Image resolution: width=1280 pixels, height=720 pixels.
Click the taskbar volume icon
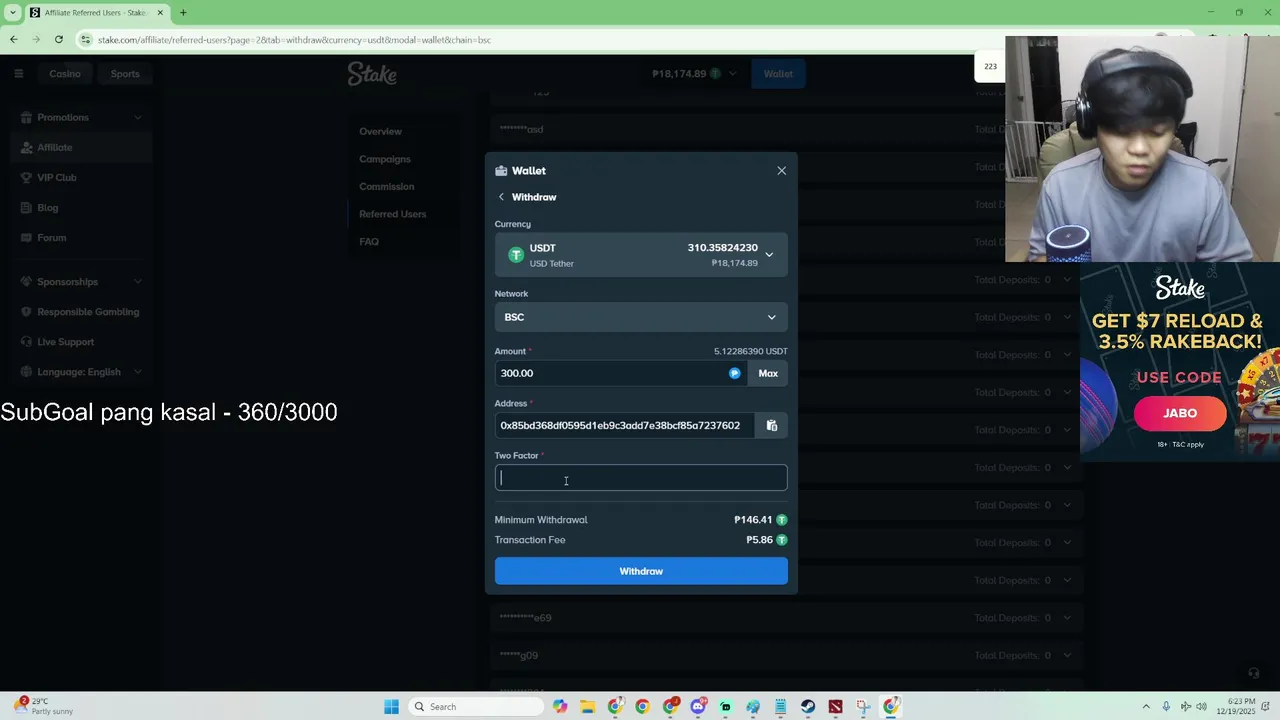pyautogui.click(x=1201, y=706)
